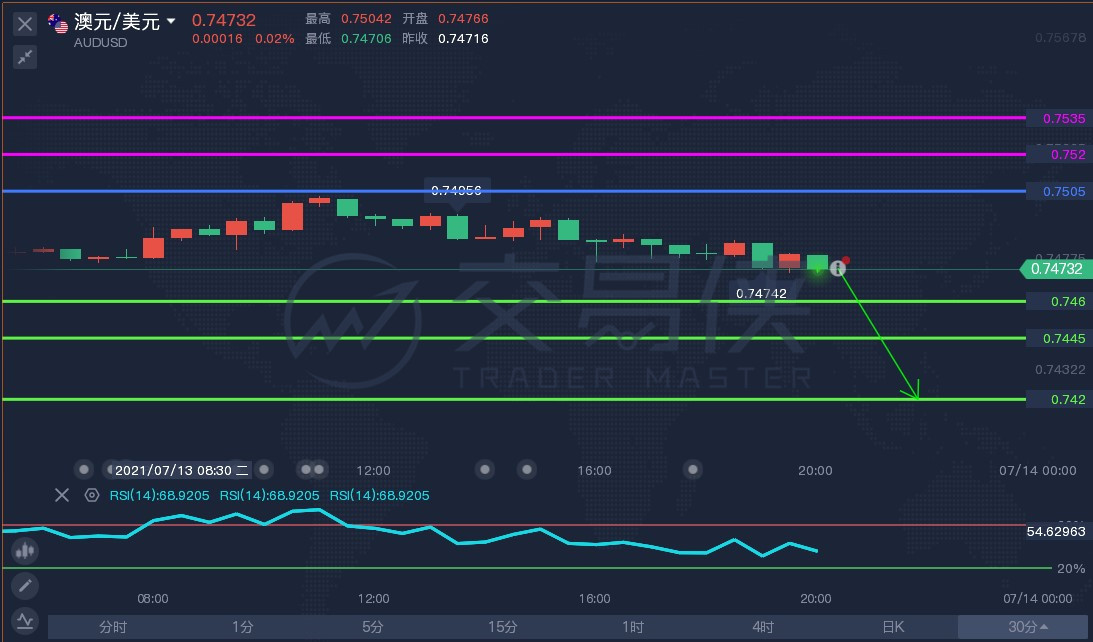This screenshot has height=642, width=1093.
Task: Click the 最高 0.75042 value
Action: pyautogui.click(x=366, y=19)
